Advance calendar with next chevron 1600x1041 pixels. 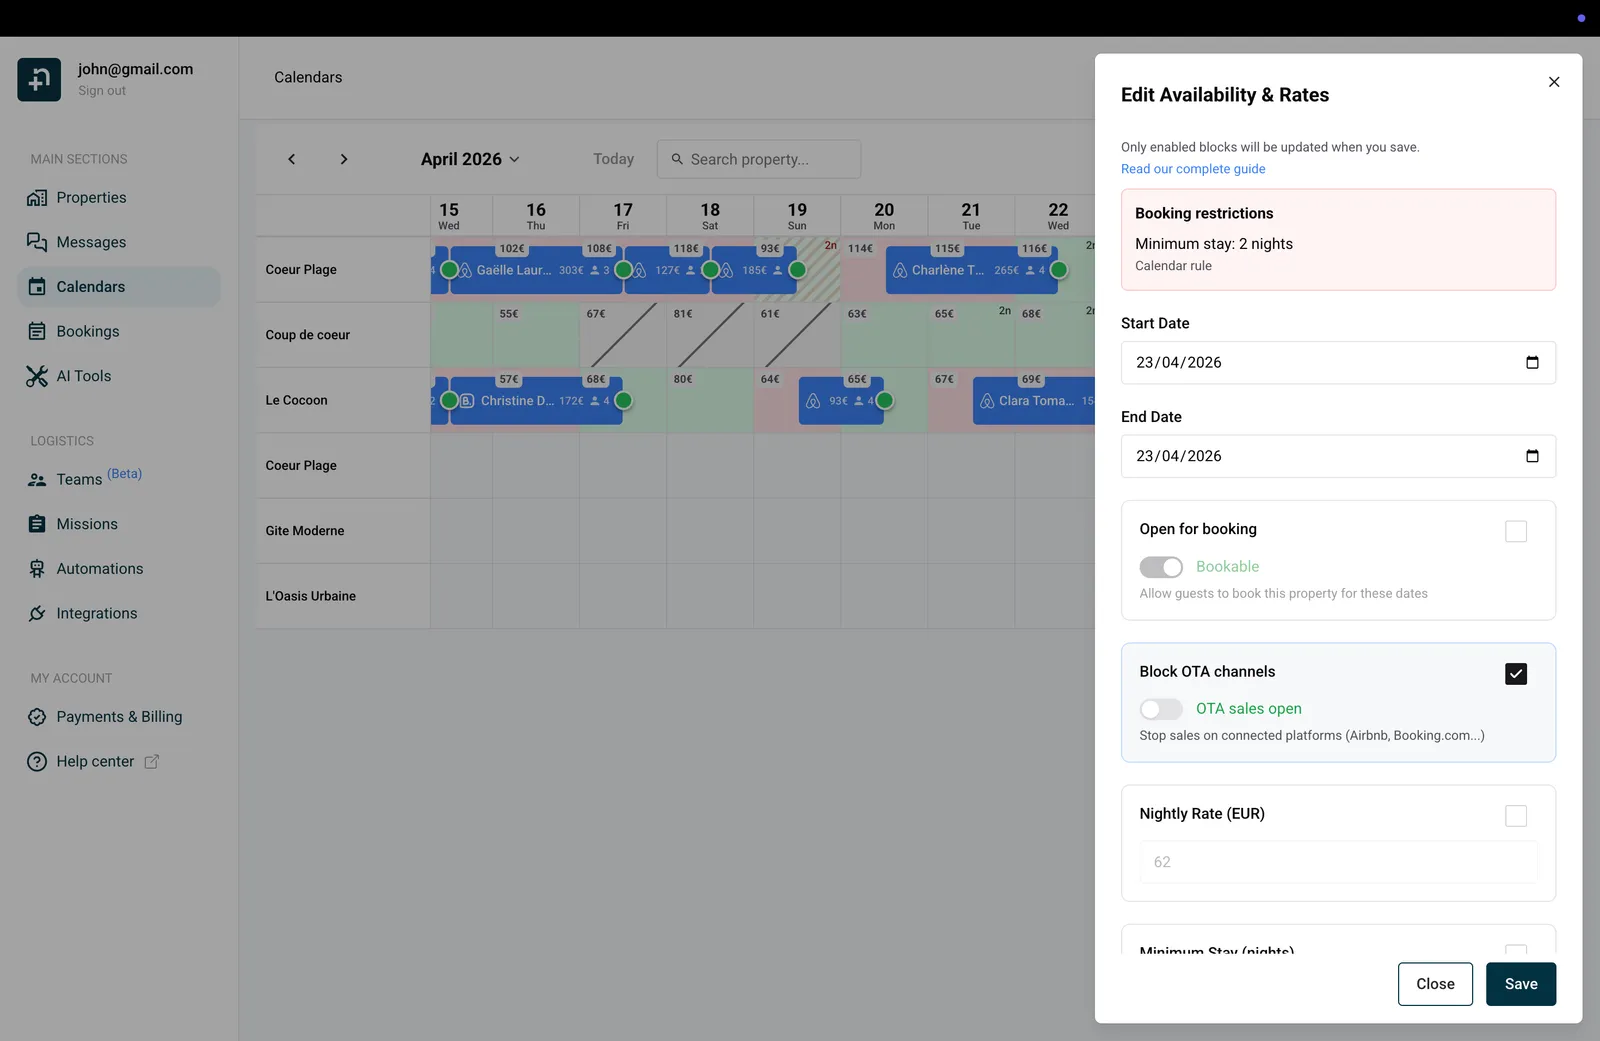click(344, 159)
